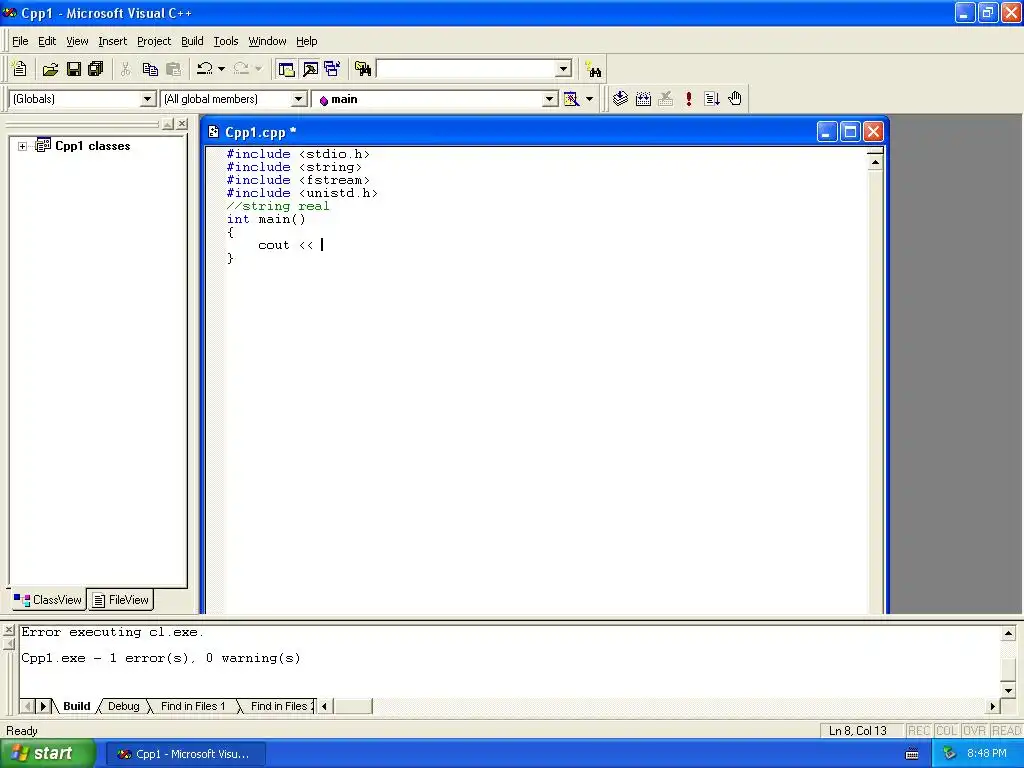Click the output tabs scroll right arrow
The width and height of the screenshot is (1024, 768).
[43, 706]
